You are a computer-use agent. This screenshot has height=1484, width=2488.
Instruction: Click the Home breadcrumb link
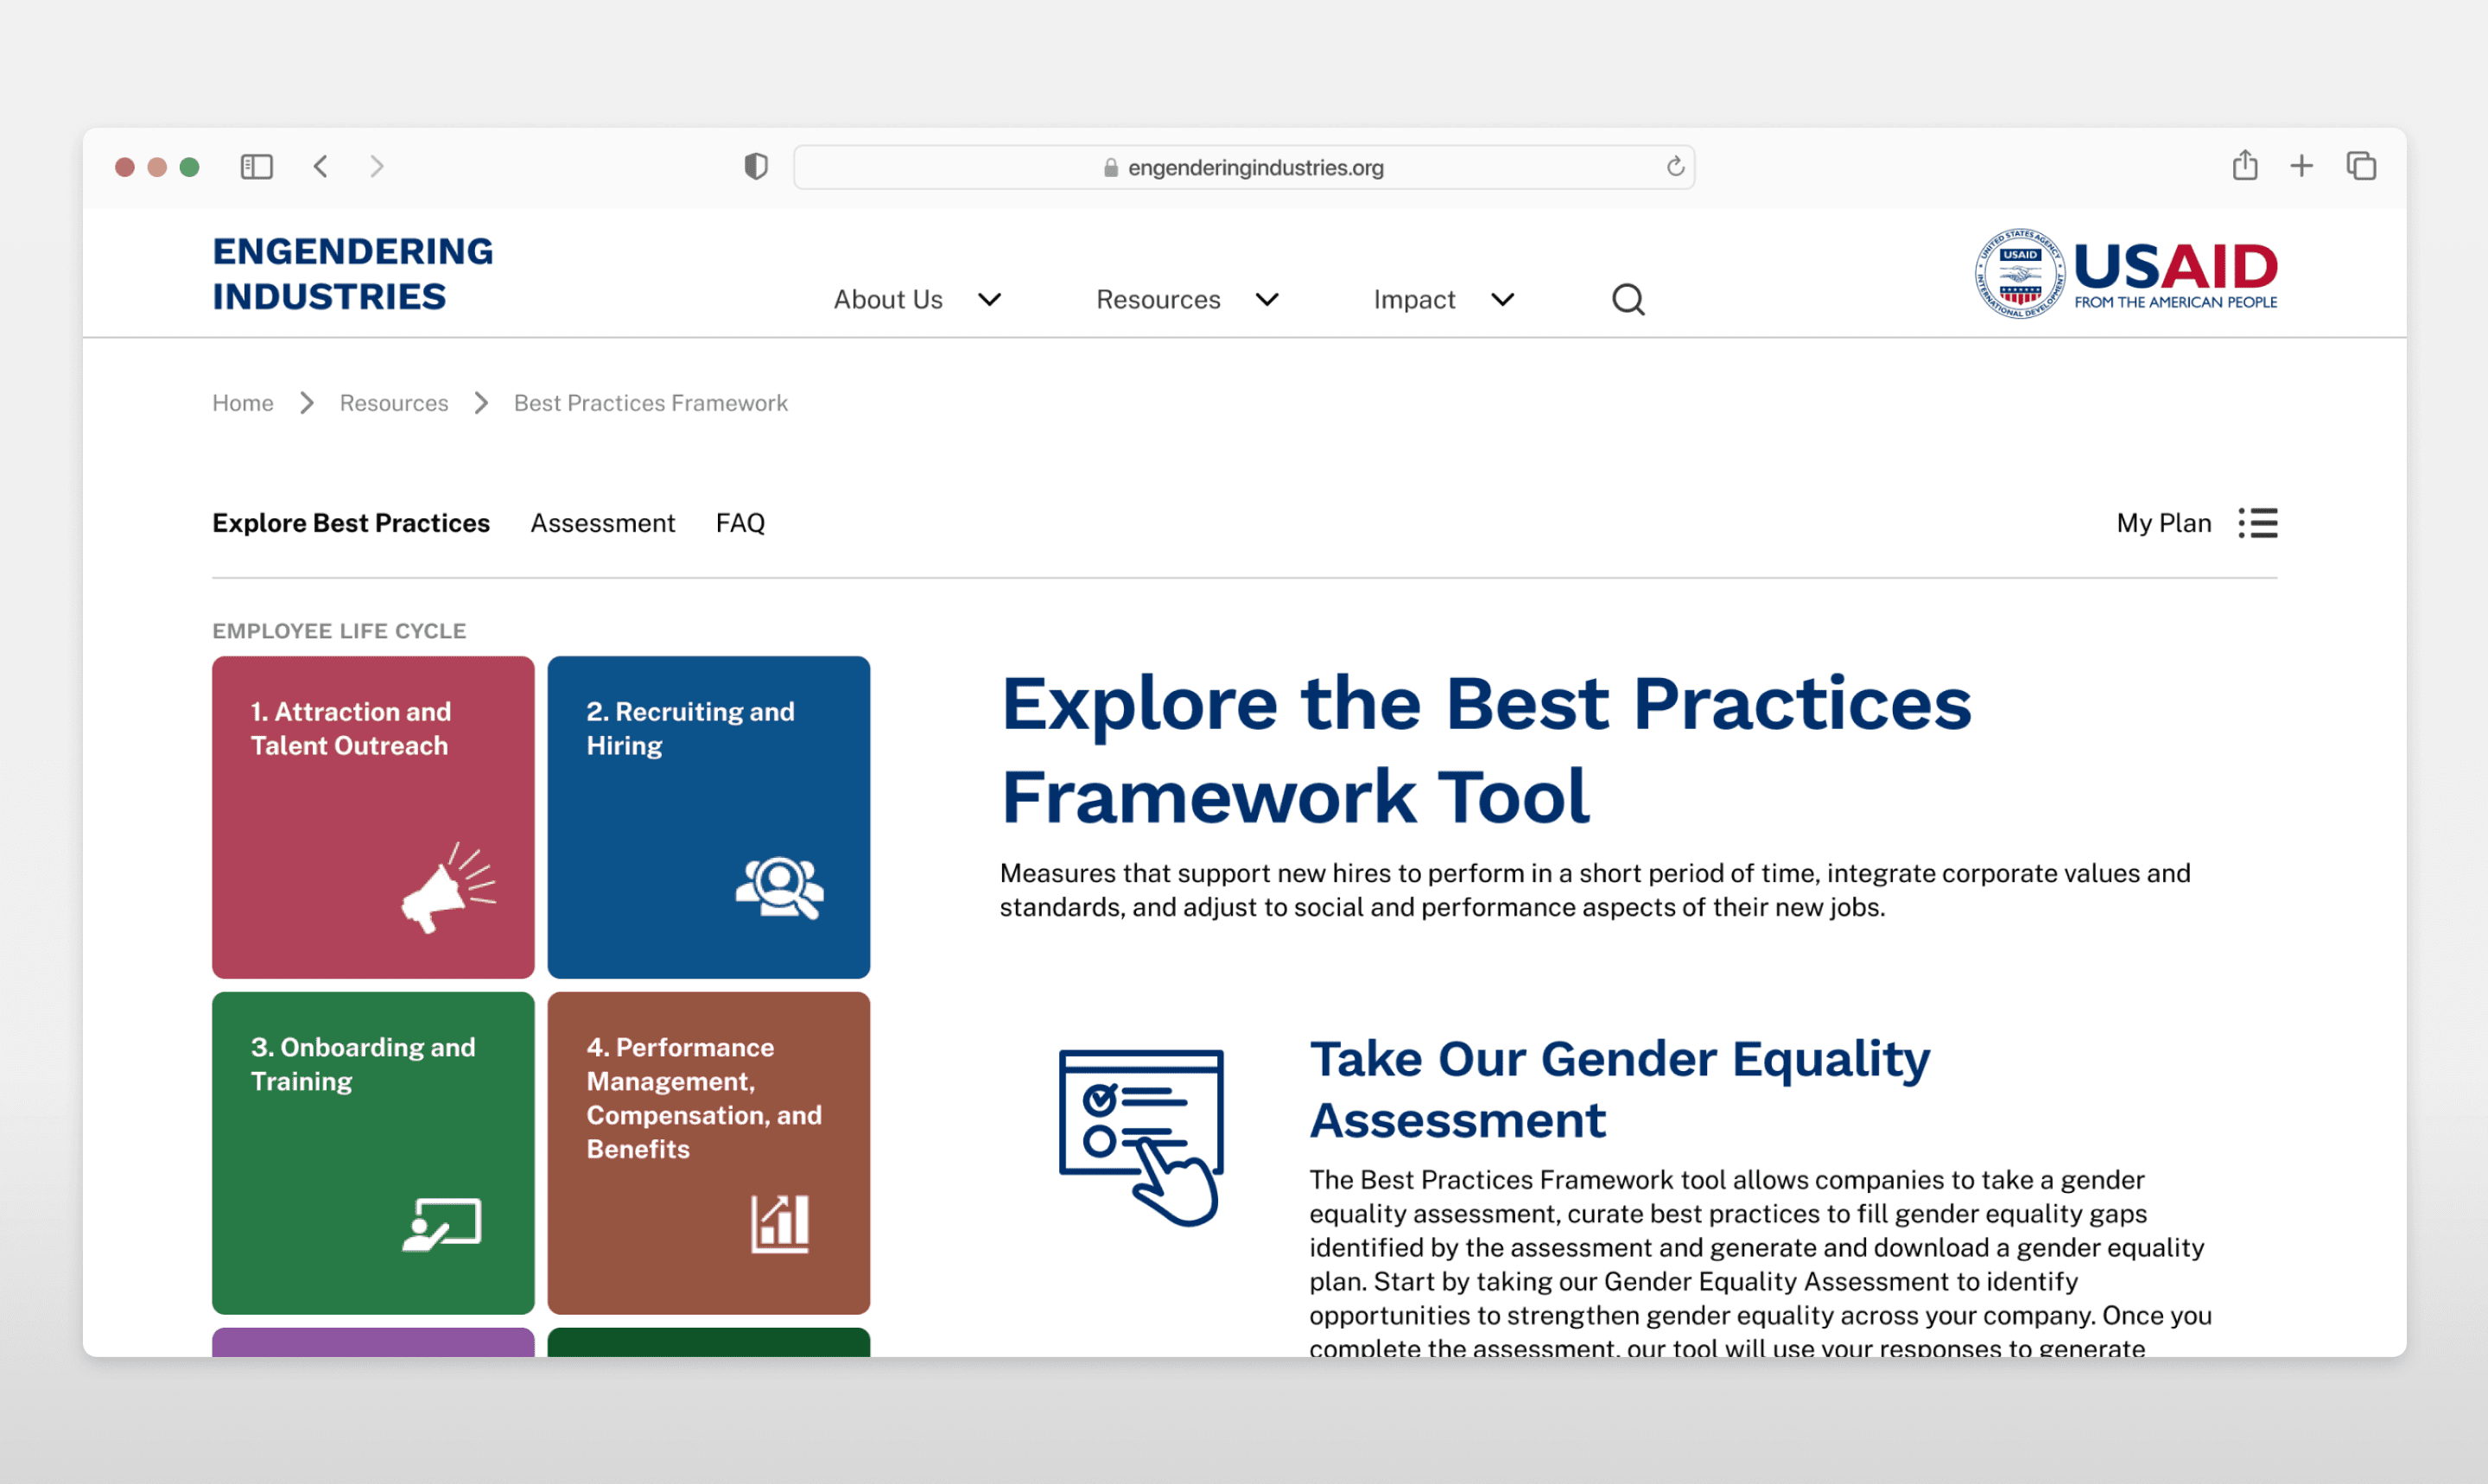242,403
